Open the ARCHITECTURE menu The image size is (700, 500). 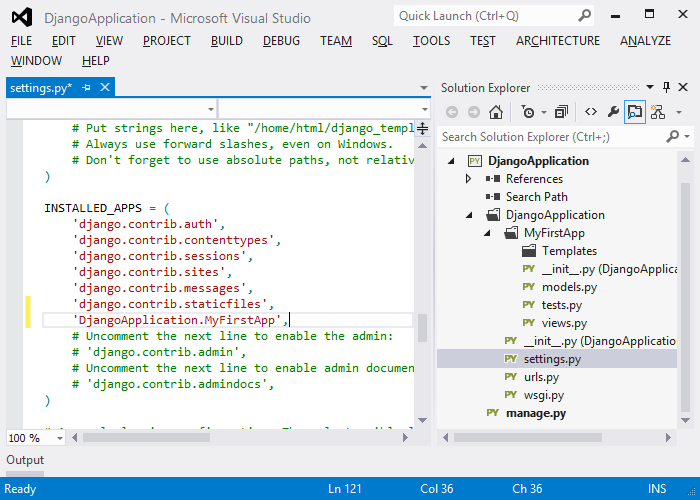point(557,41)
